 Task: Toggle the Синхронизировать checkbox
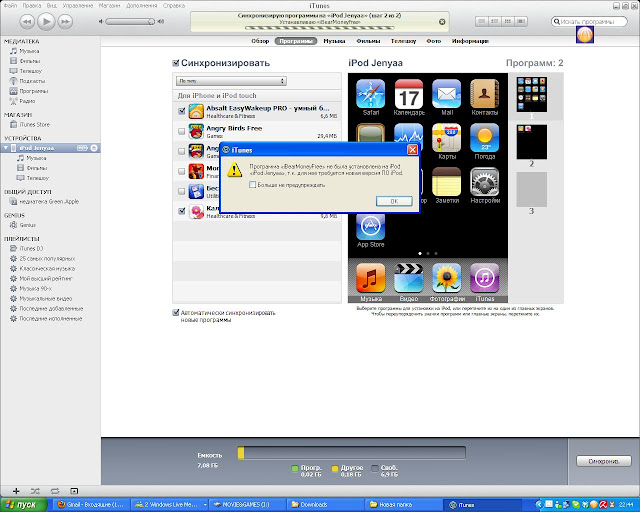coord(176,62)
